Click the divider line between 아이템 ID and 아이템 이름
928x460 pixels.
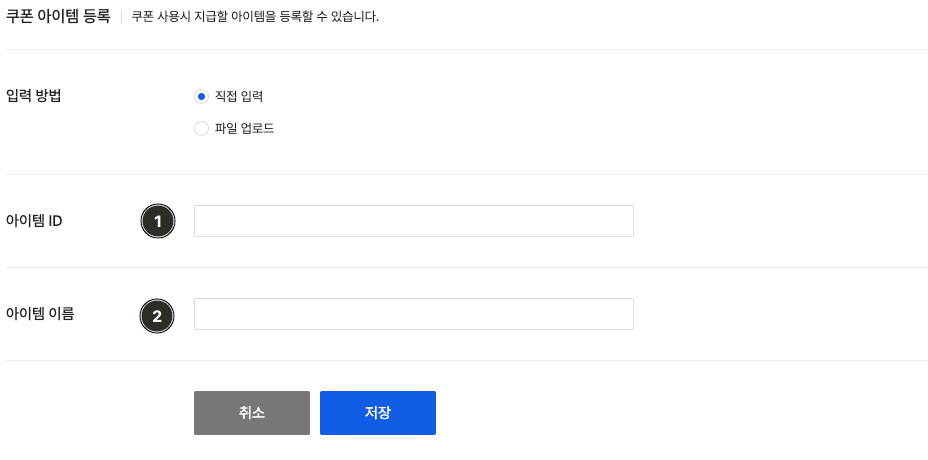pyautogui.click(x=466, y=268)
